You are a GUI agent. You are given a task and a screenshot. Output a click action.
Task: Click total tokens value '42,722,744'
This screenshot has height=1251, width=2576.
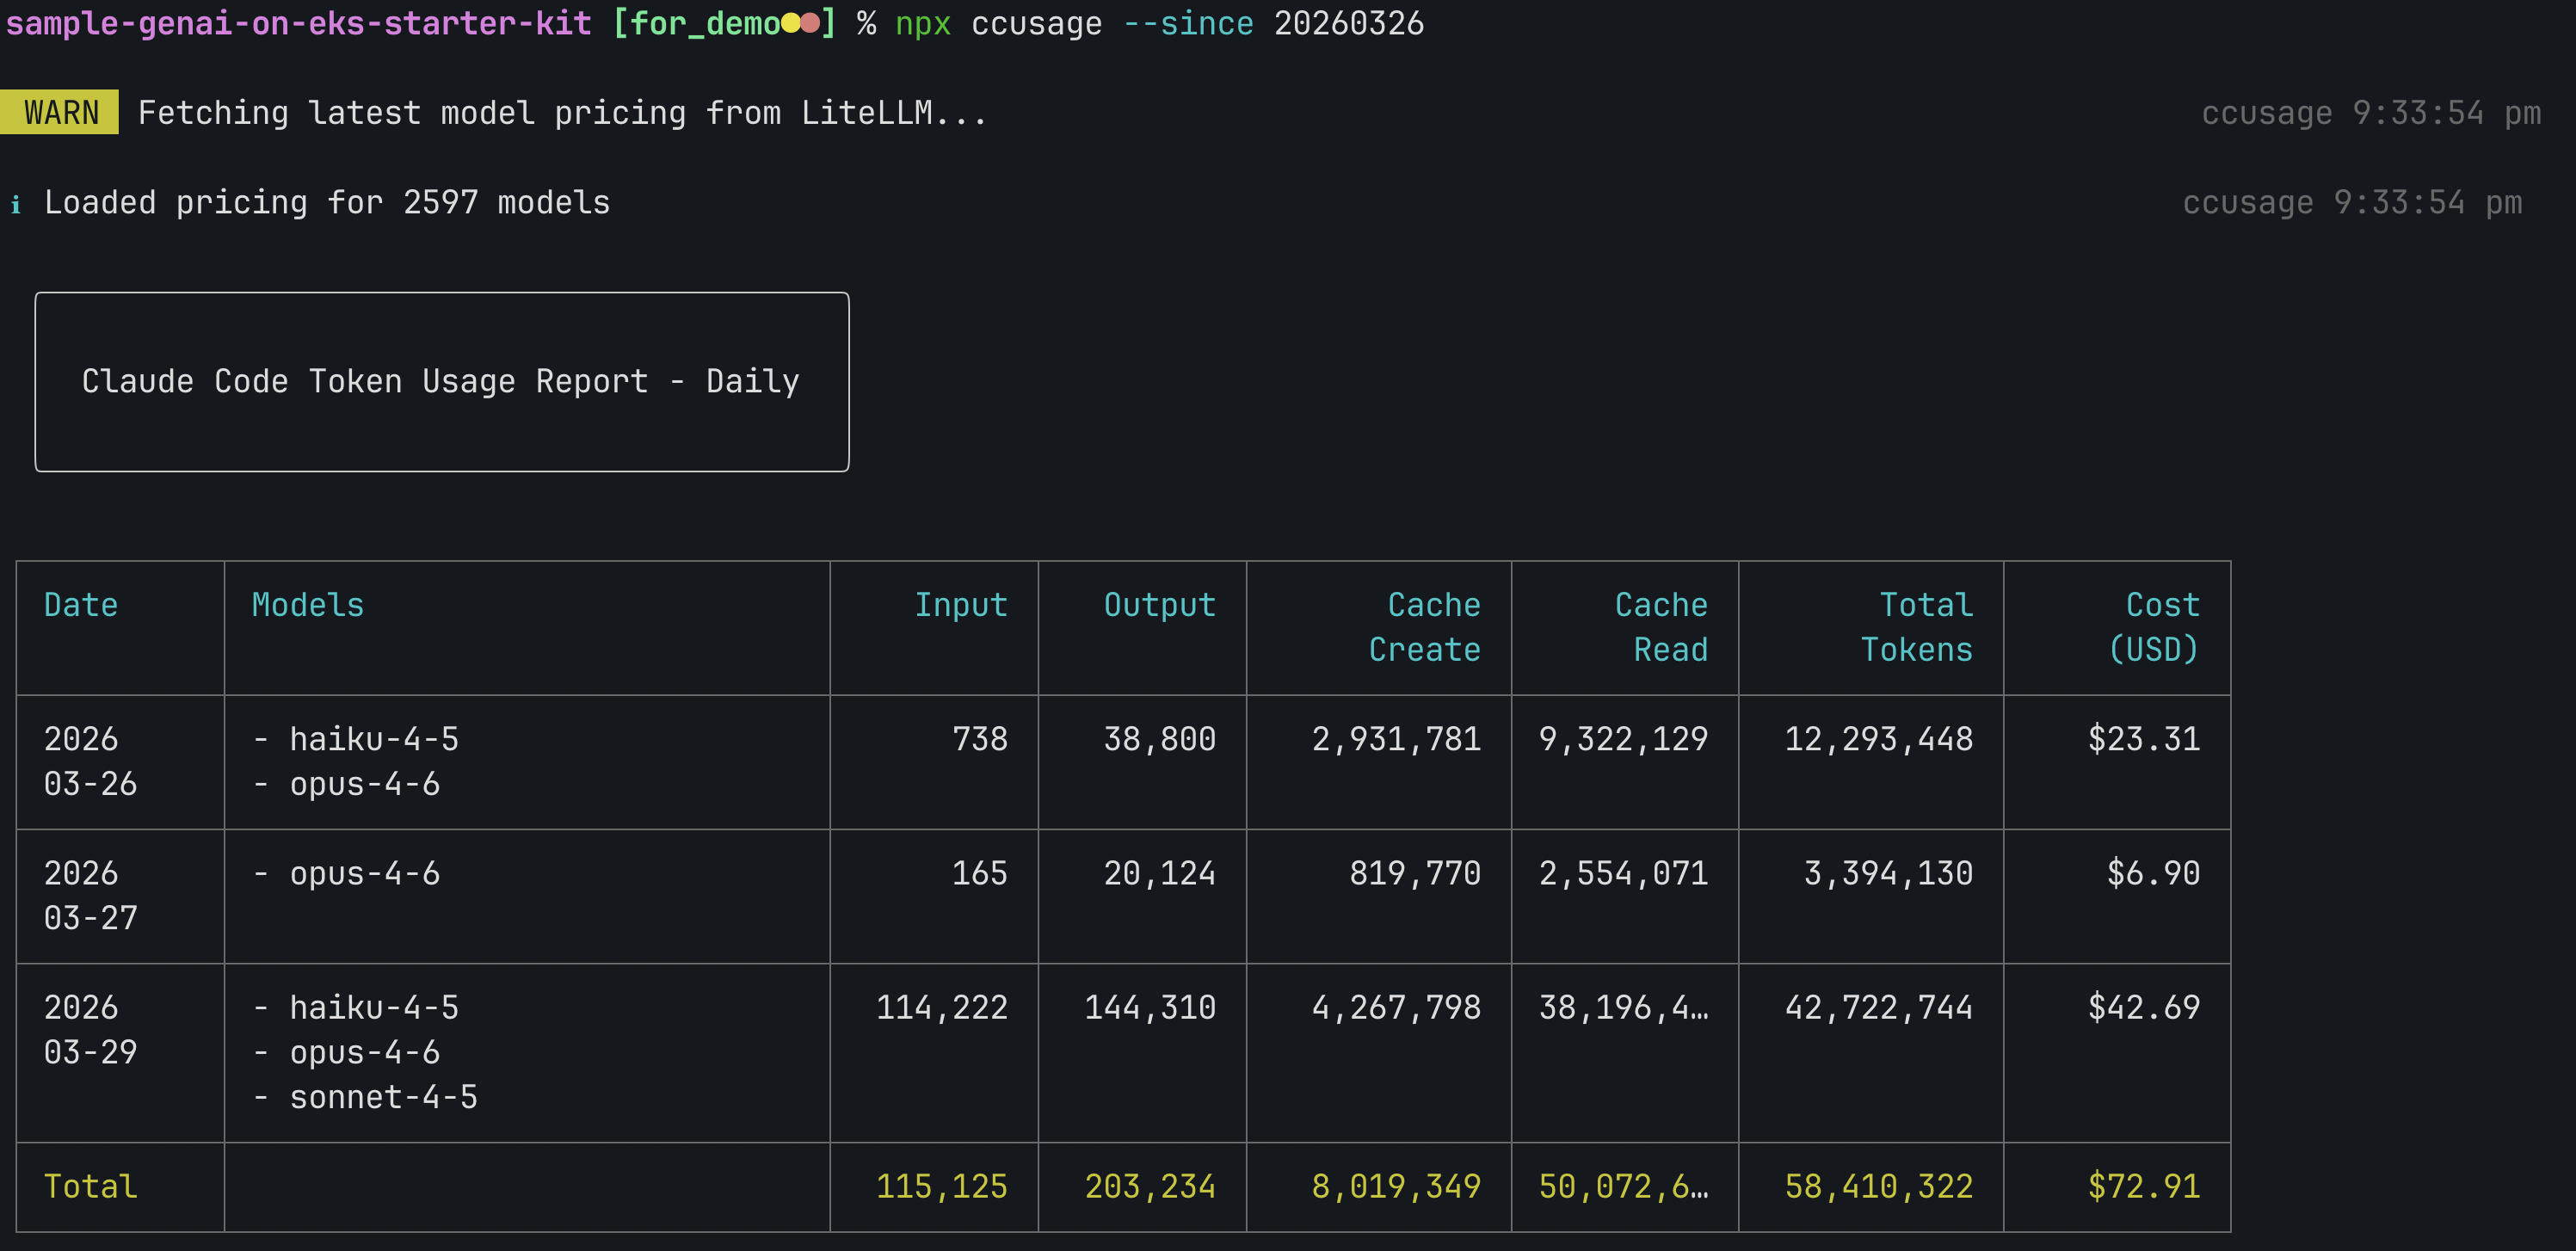point(1879,1007)
